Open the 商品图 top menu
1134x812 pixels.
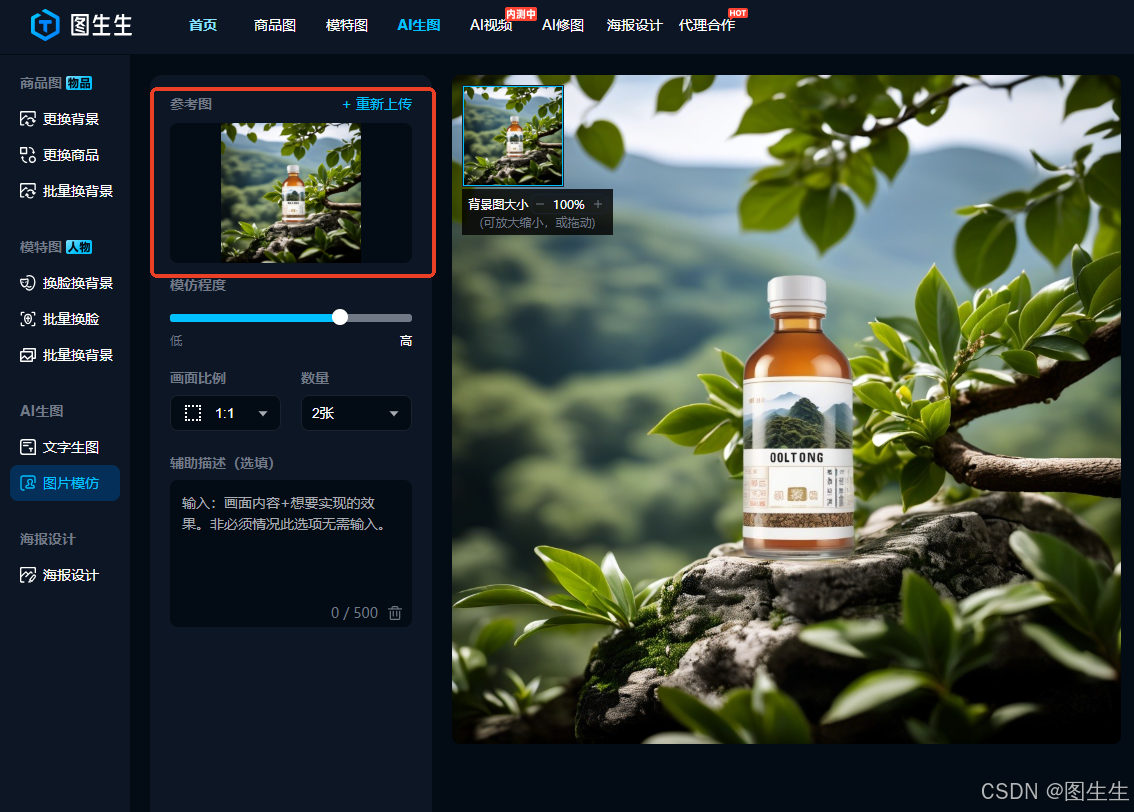click(275, 25)
